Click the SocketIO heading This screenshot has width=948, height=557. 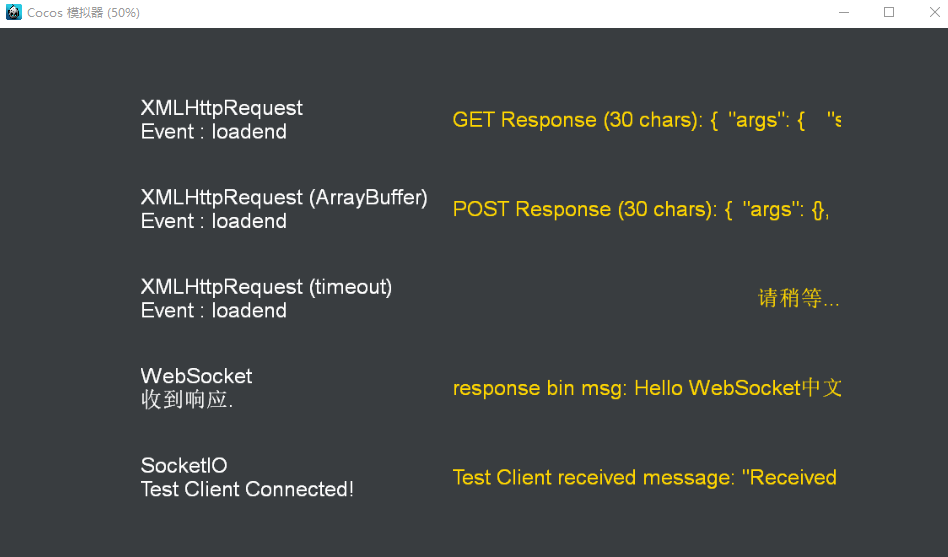pyautogui.click(x=184, y=465)
